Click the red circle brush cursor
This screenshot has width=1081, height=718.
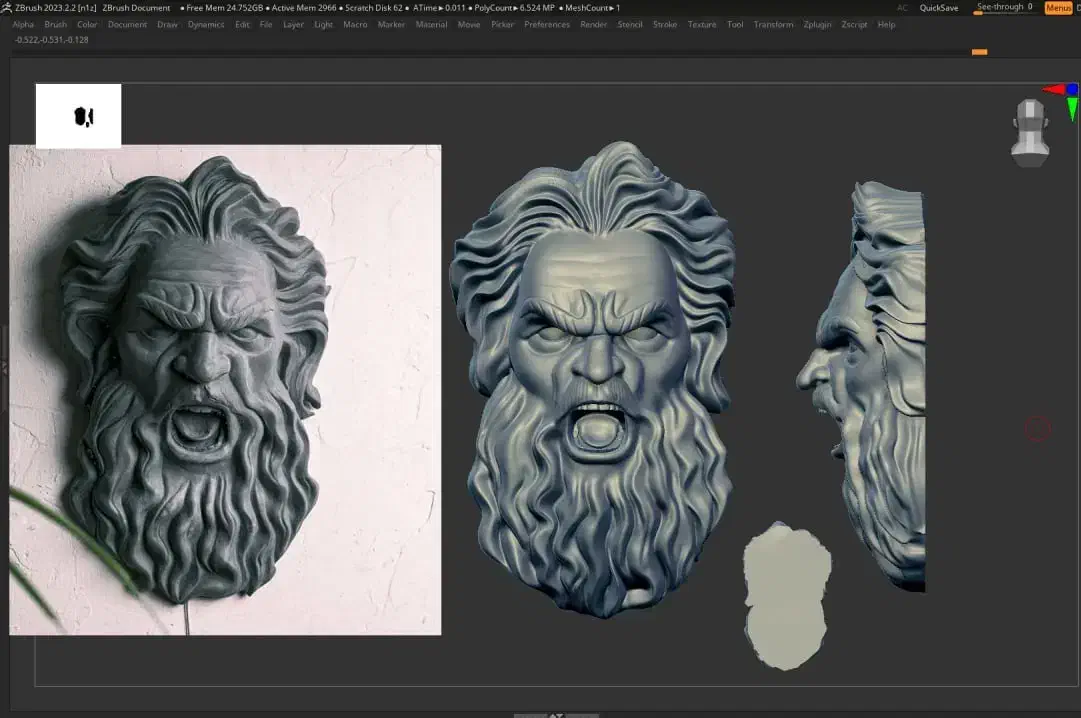click(x=1038, y=429)
